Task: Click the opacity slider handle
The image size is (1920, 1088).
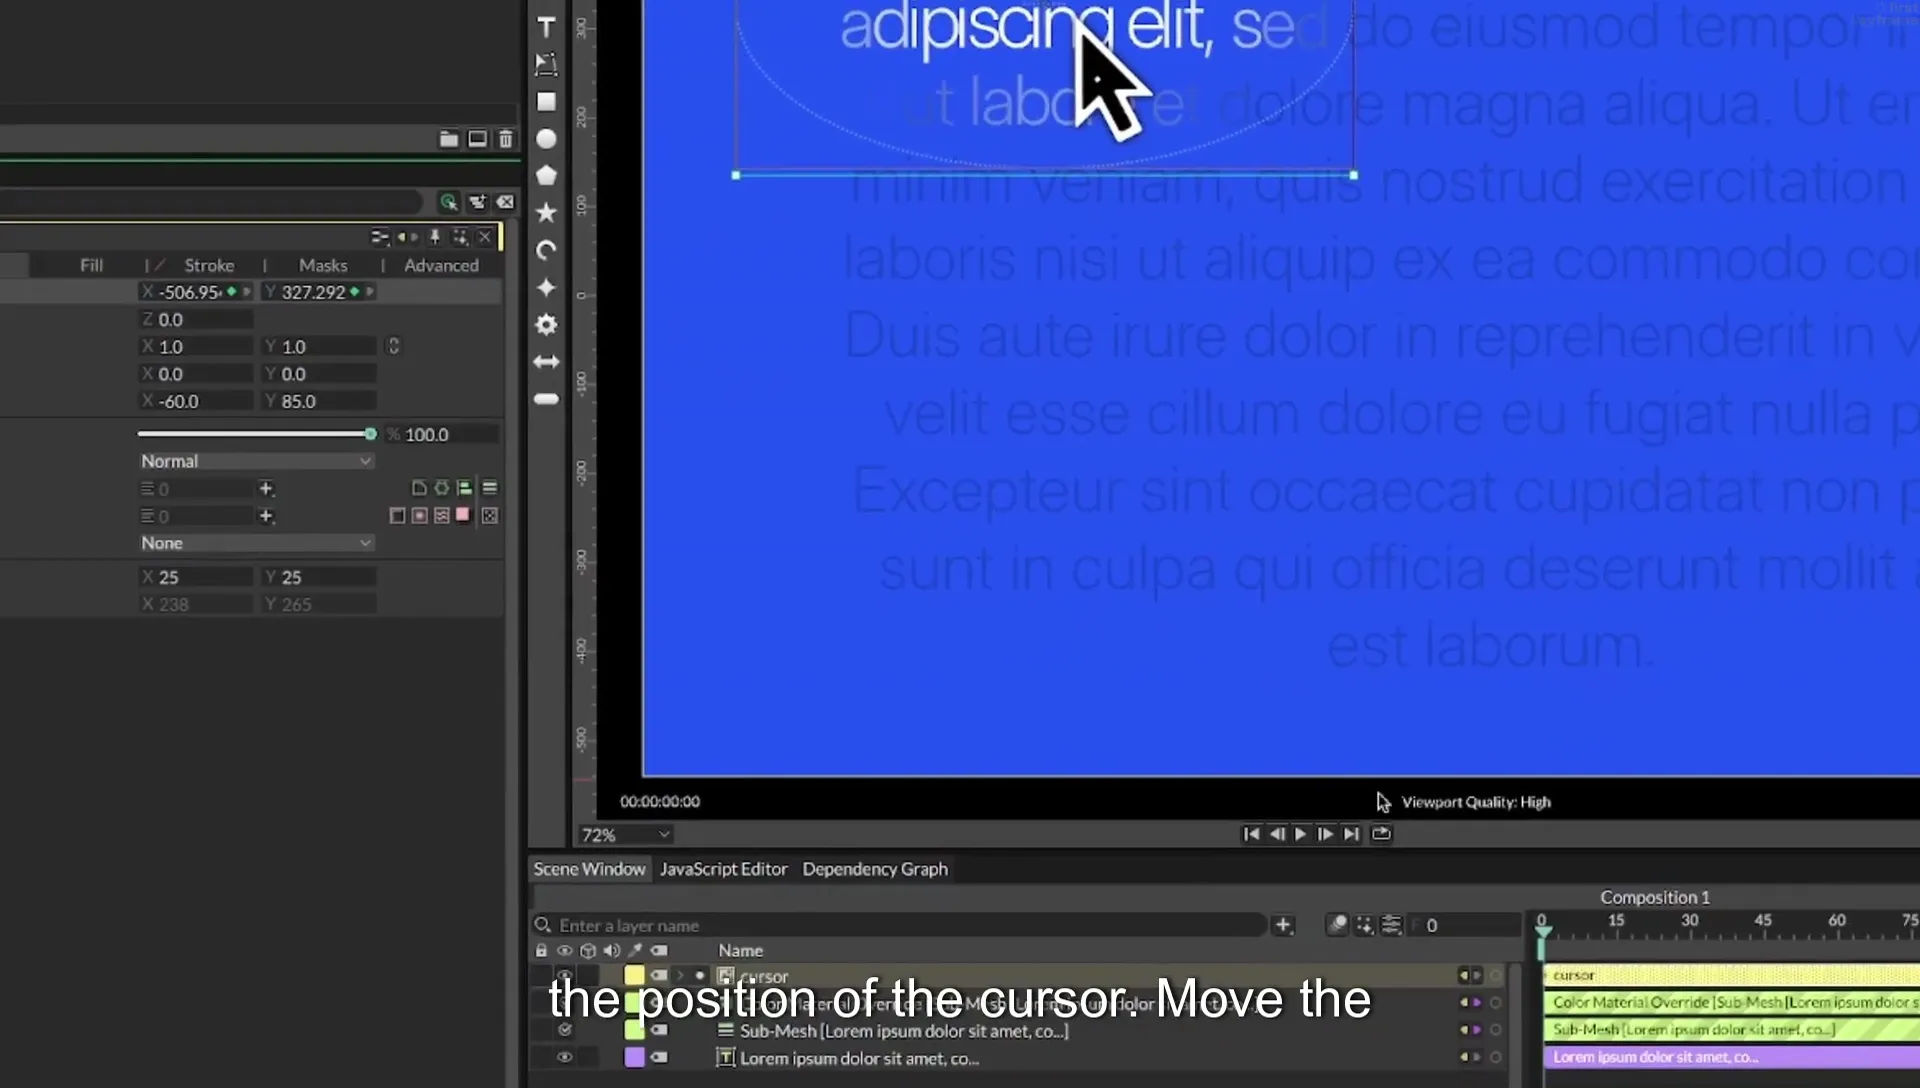Action: pyautogui.click(x=371, y=434)
